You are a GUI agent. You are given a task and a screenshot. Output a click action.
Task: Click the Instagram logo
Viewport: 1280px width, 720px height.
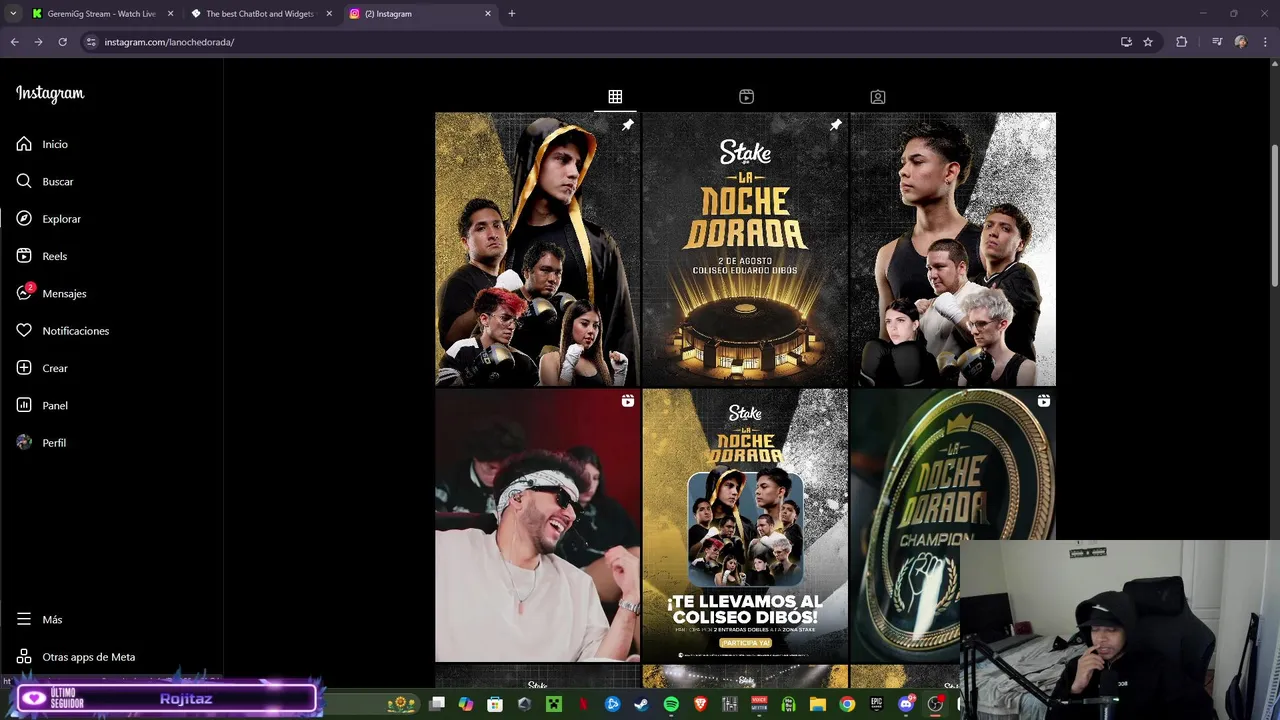pos(50,93)
